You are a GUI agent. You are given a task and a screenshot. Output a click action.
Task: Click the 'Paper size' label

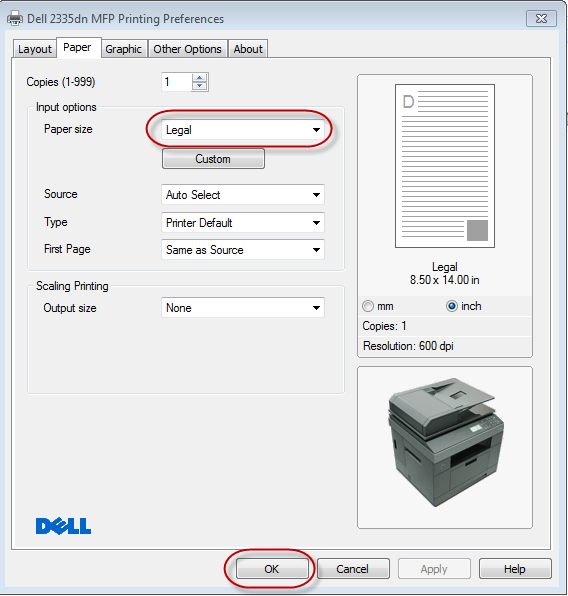point(68,129)
